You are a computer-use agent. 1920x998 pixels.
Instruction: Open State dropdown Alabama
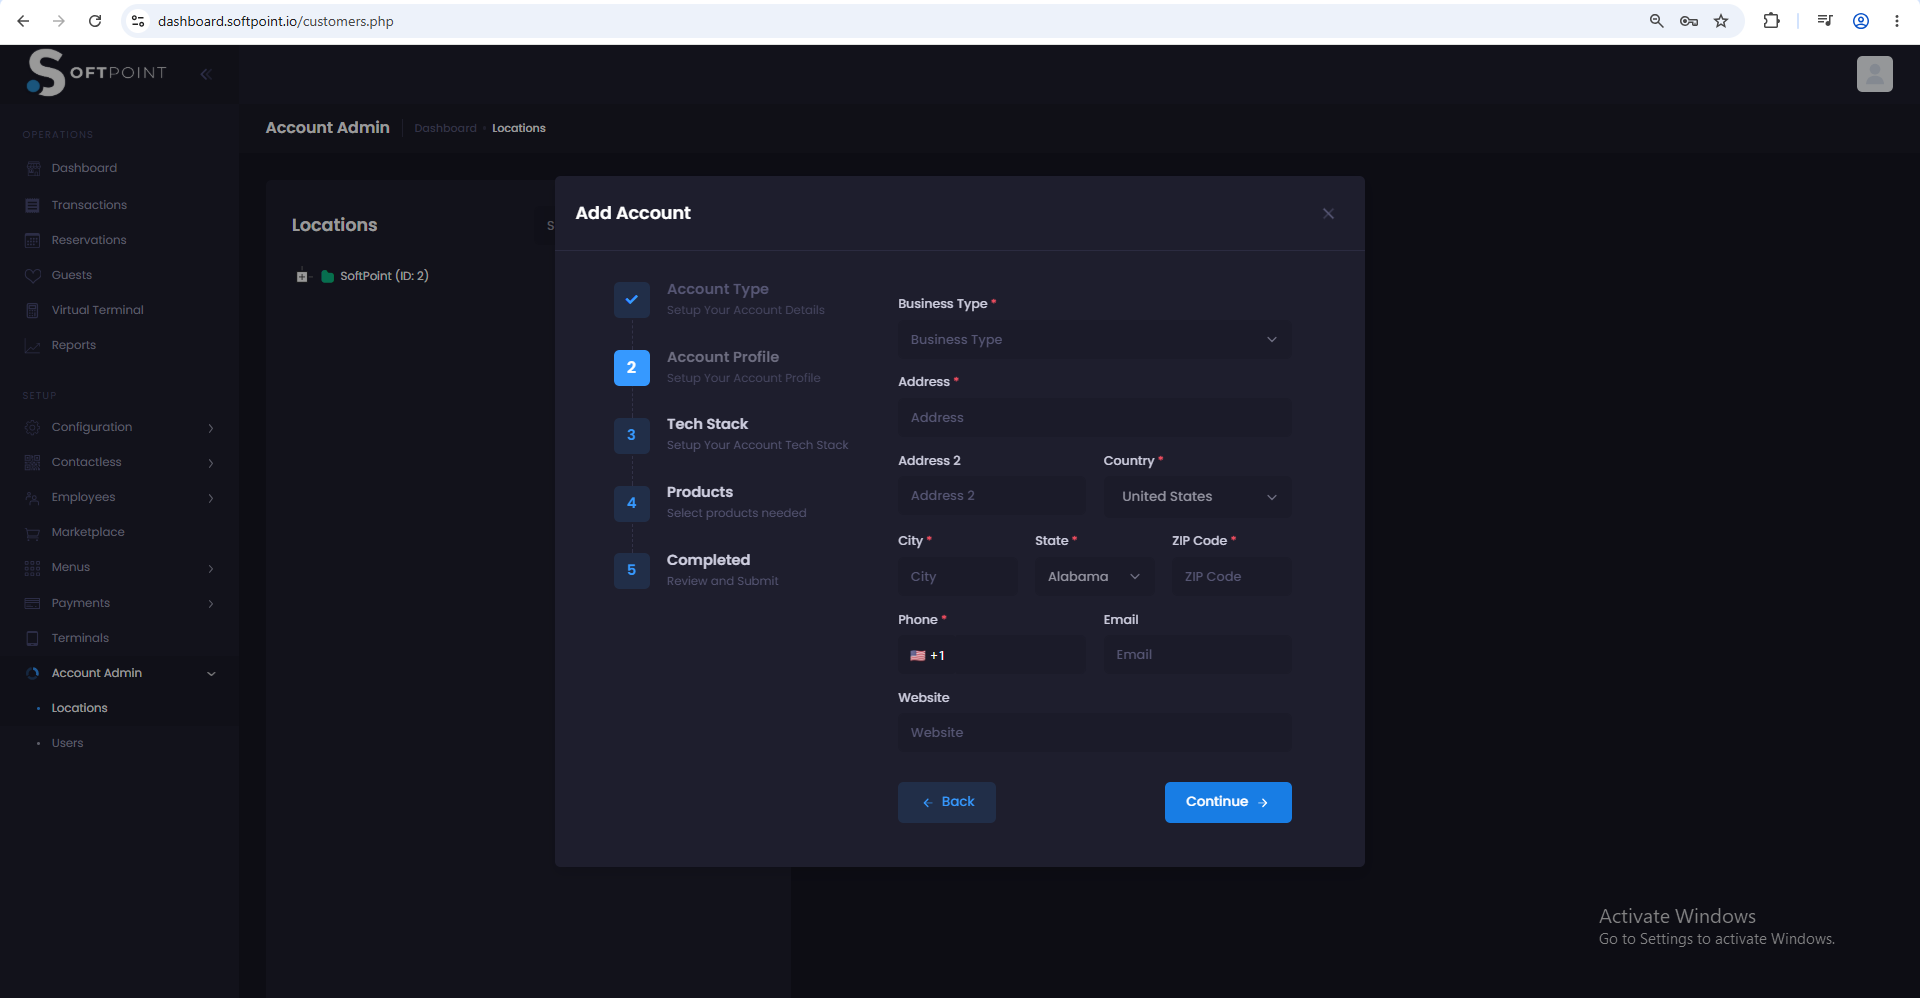(x=1094, y=577)
